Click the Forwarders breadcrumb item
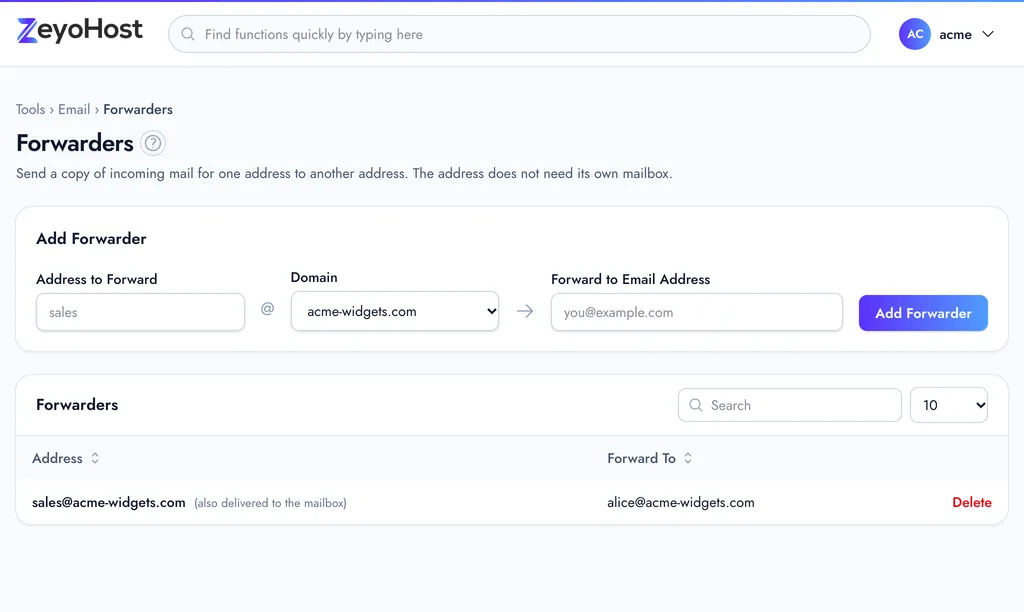Image resolution: width=1024 pixels, height=612 pixels. [x=138, y=109]
